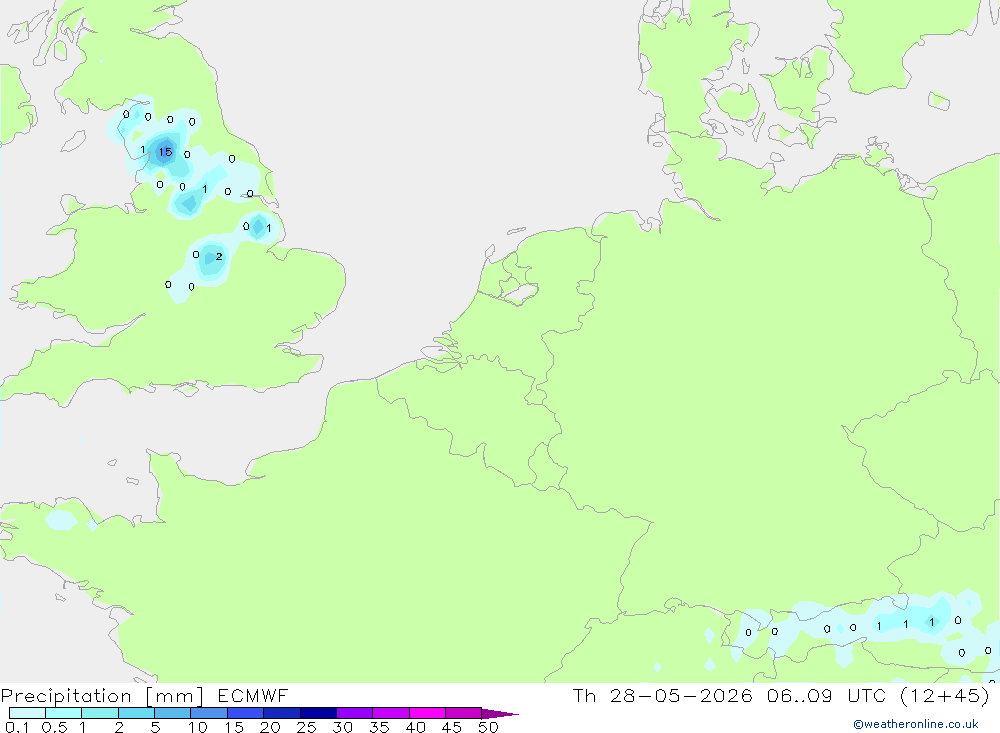Select the 1–2 mm legend color swatch
Screen dimensions: 1000x733
(100, 713)
